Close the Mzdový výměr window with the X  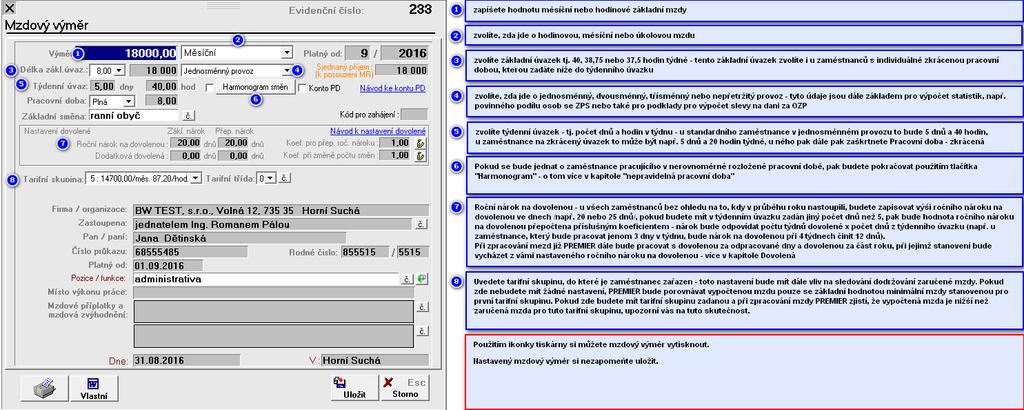point(10,8)
